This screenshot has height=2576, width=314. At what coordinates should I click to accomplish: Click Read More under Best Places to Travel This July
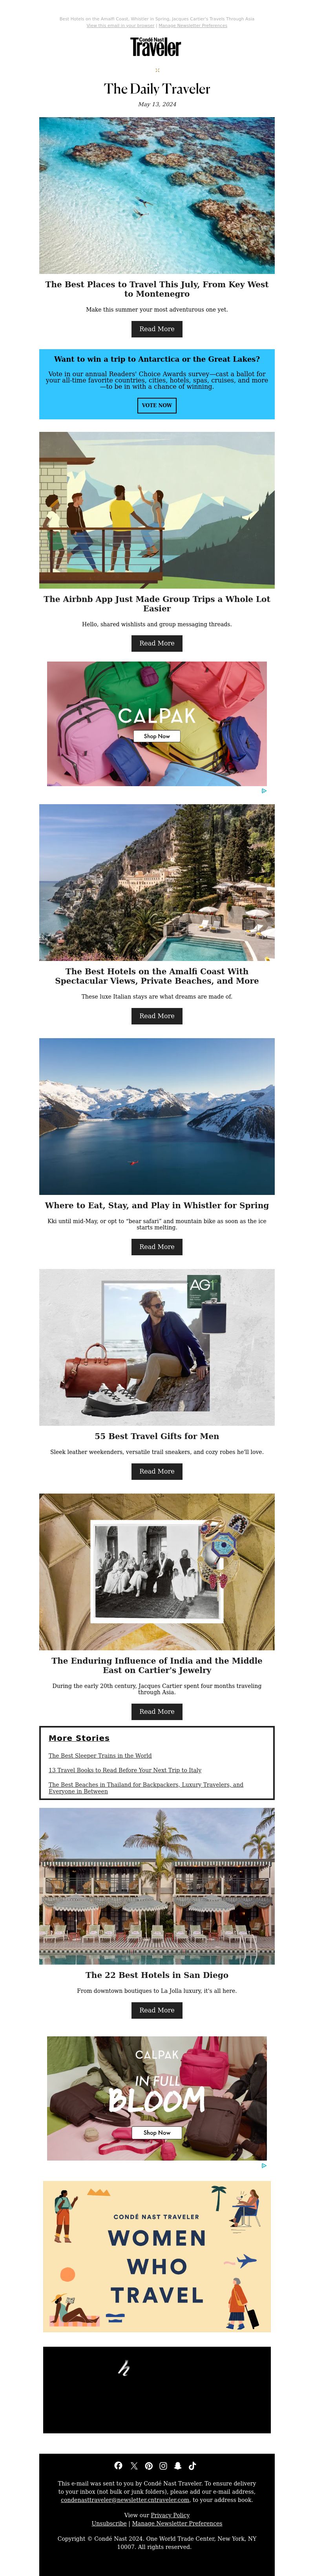point(157,329)
